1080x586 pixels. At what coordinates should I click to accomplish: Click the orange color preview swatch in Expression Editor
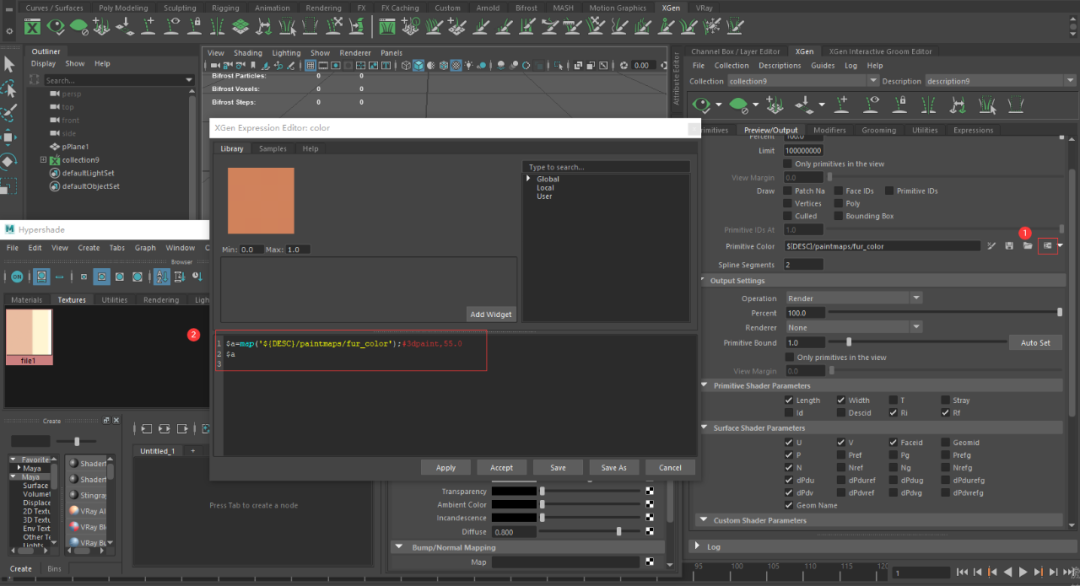coord(261,201)
